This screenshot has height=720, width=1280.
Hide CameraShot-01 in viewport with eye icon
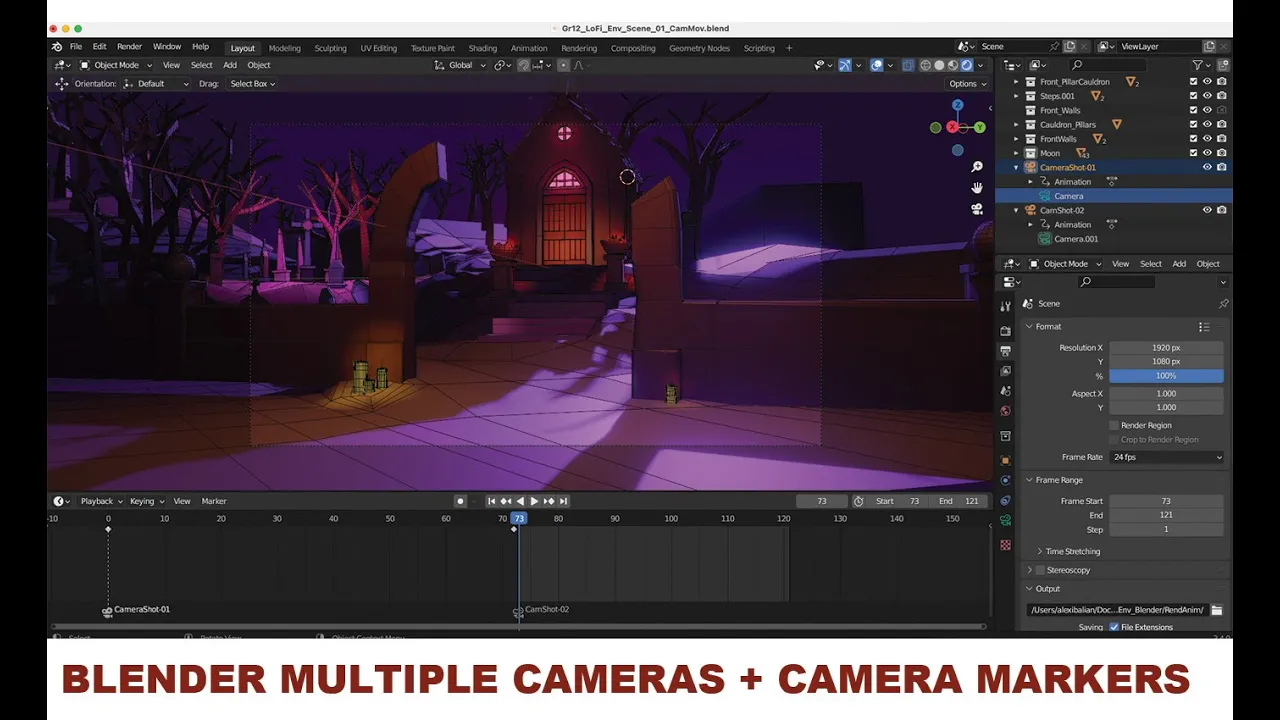(1207, 167)
